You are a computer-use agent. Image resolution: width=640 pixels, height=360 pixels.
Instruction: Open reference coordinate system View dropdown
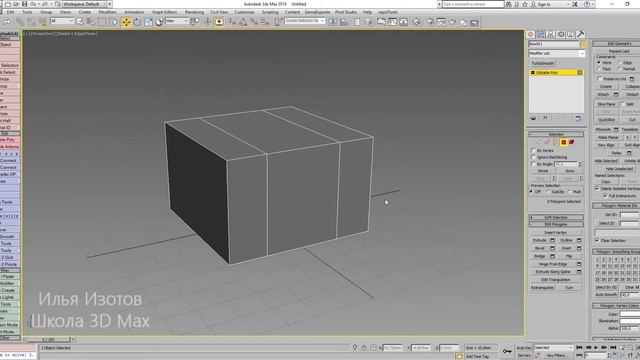click(x=177, y=20)
